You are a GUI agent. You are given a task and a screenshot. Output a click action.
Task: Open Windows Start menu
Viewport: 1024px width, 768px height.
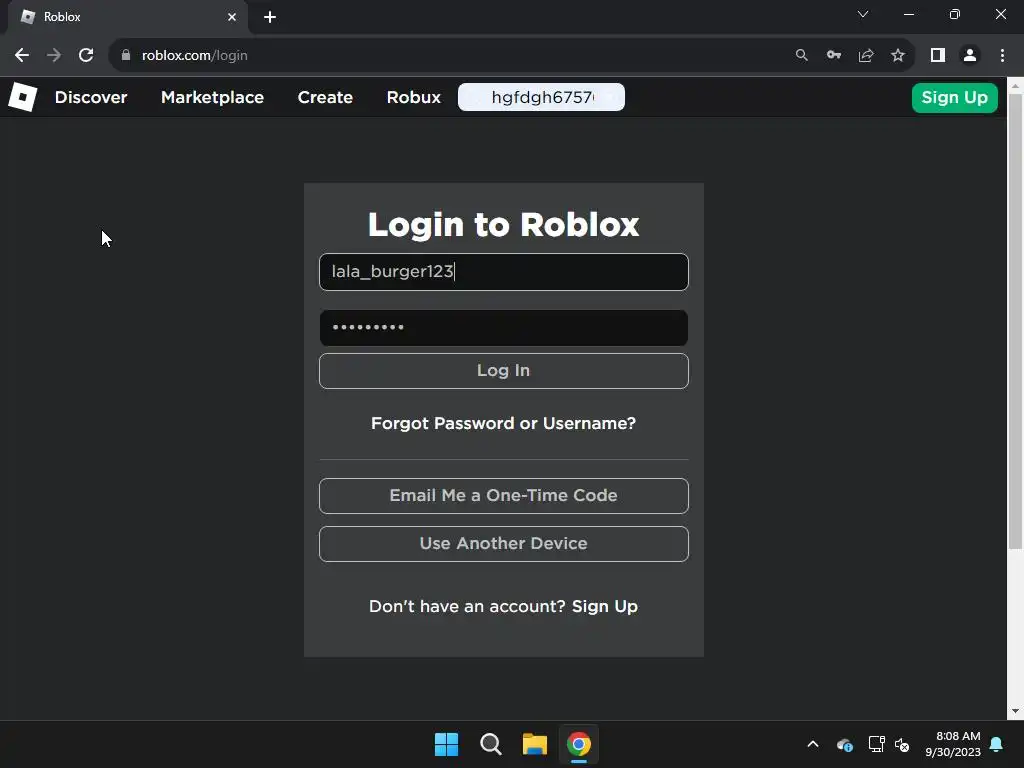[447, 744]
